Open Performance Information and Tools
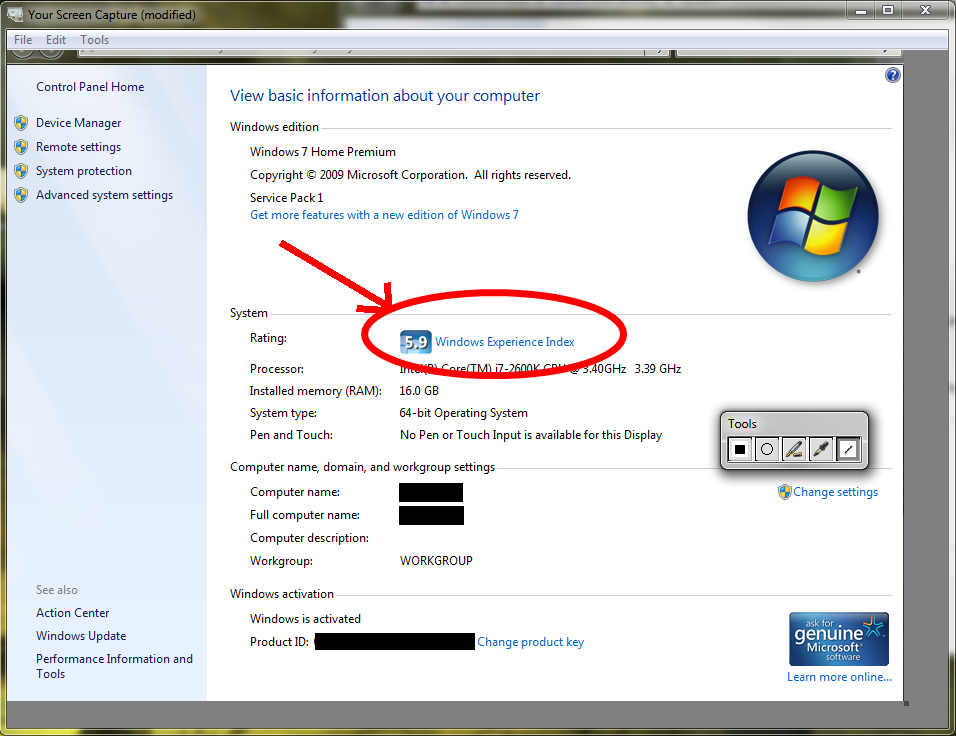The width and height of the screenshot is (956, 736). pyautogui.click(x=114, y=666)
